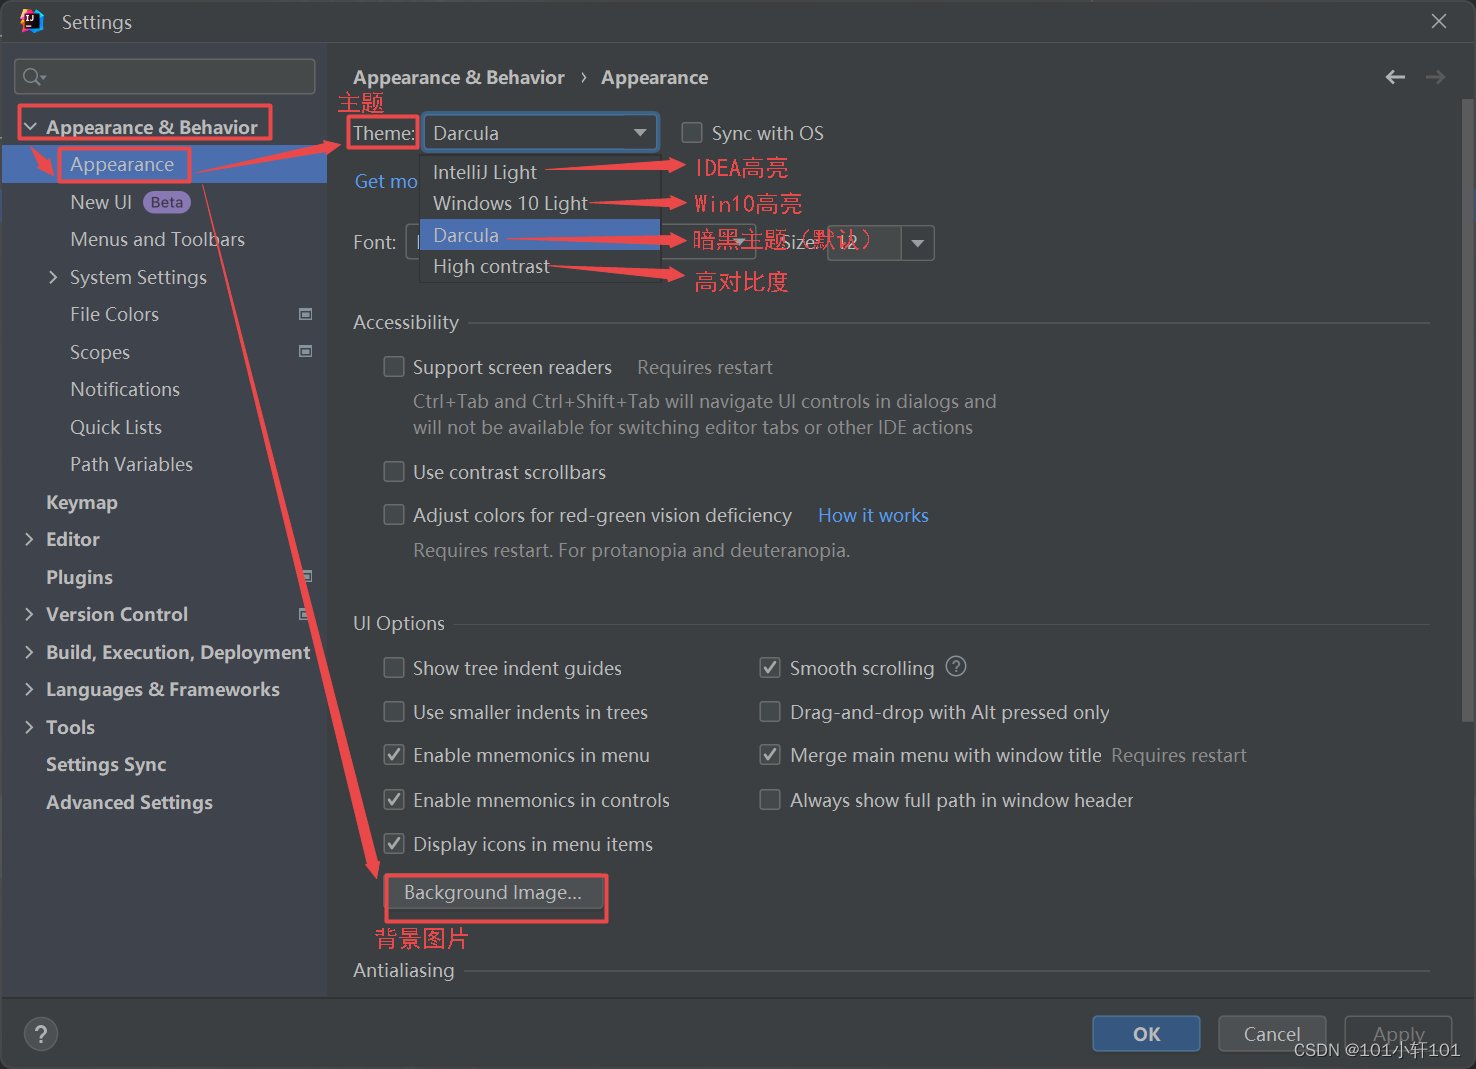Viewport: 1476px width, 1069px height.
Task: Open help via the question mark button
Action: 41,1034
